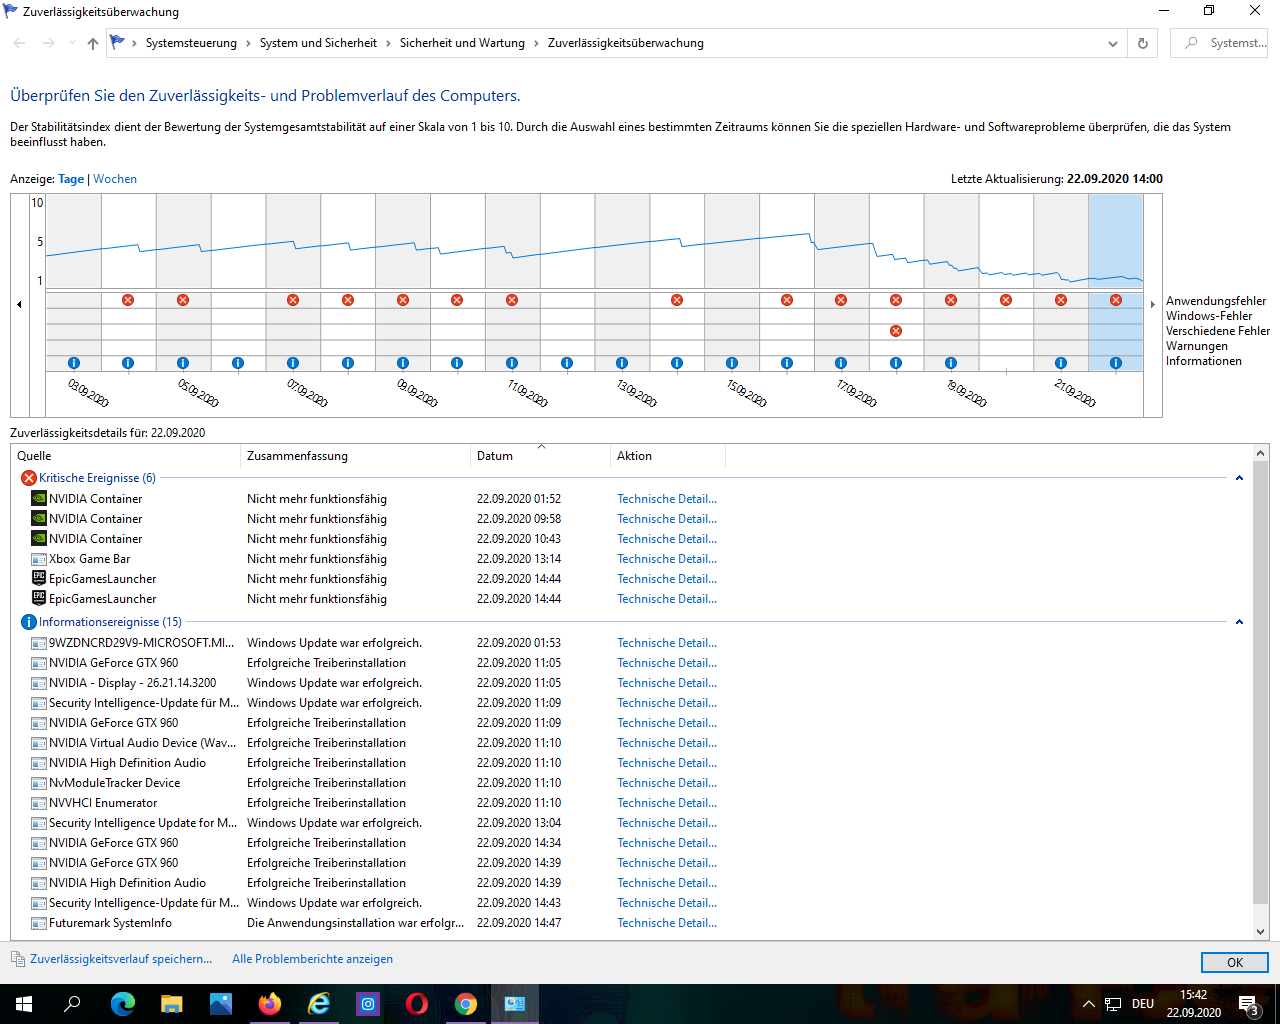This screenshot has width=1280, height=1024.
Task: Open the notification center icon
Action: tap(1249, 1004)
